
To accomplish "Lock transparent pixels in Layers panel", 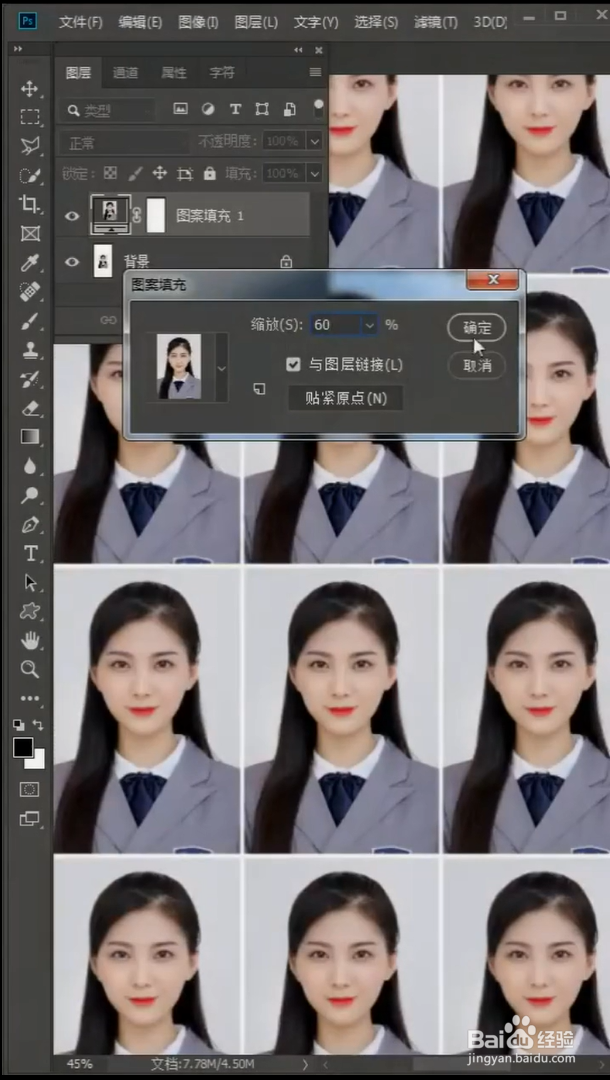I will click(110, 173).
